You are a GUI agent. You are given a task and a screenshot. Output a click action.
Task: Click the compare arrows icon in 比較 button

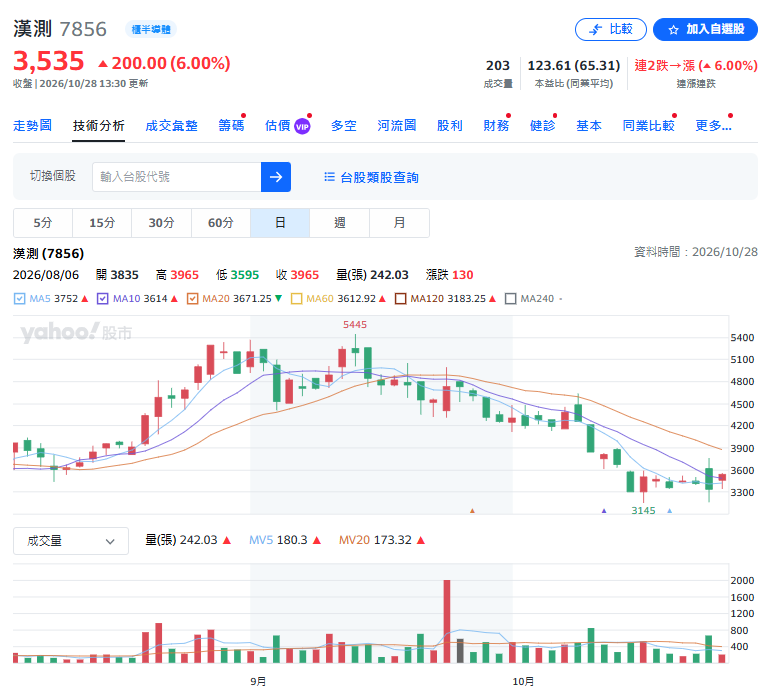(x=596, y=30)
